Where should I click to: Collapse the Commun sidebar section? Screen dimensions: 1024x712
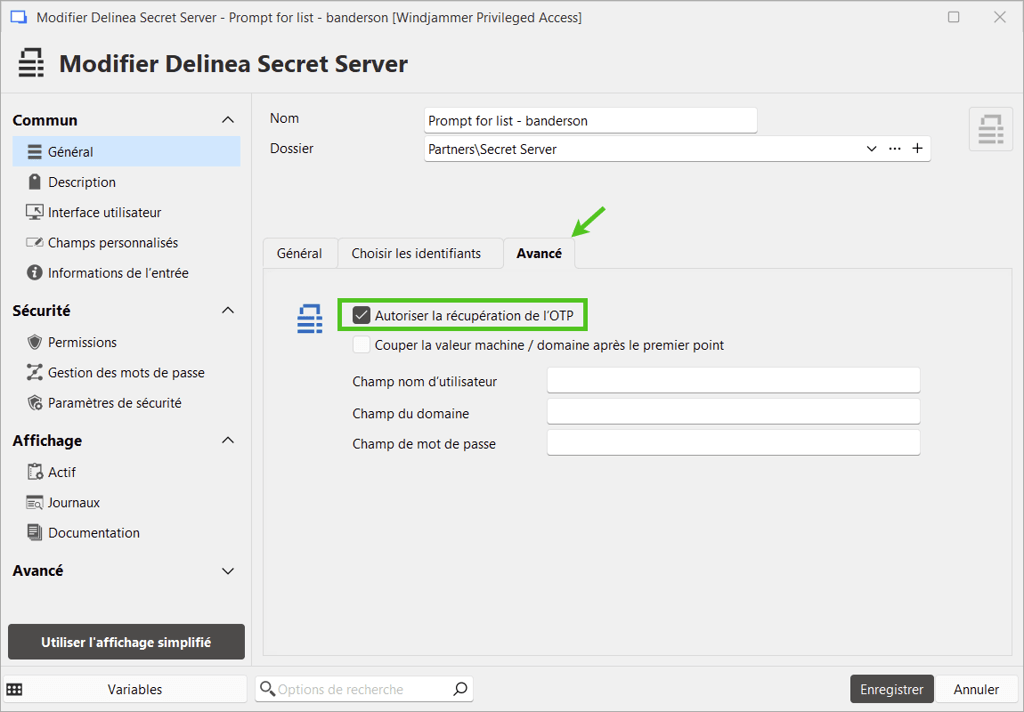pos(228,120)
